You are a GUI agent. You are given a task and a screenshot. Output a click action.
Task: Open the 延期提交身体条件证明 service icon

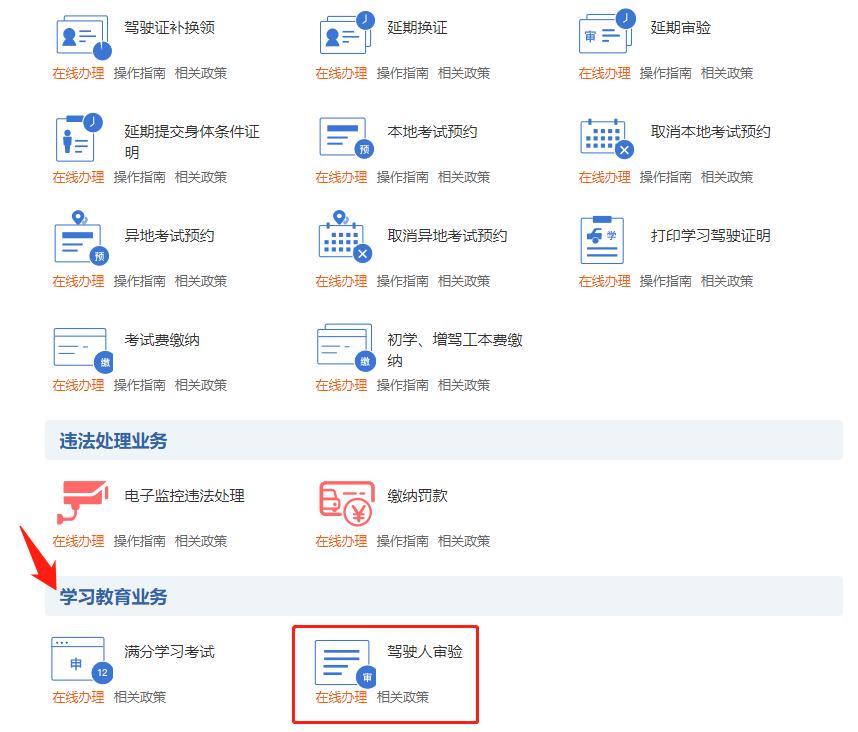79,136
